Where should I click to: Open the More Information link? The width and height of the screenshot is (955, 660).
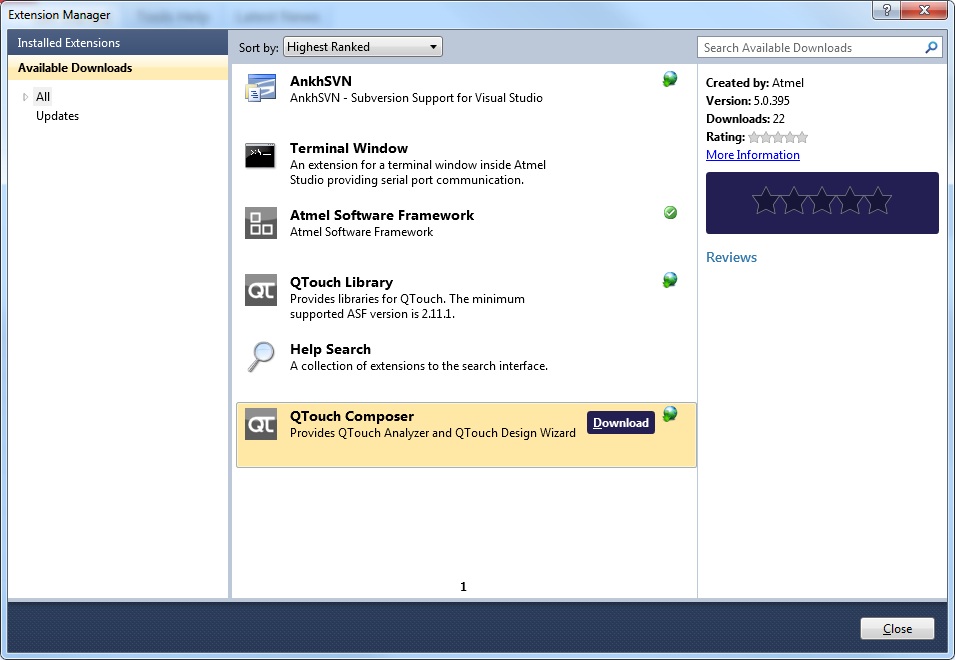point(752,155)
